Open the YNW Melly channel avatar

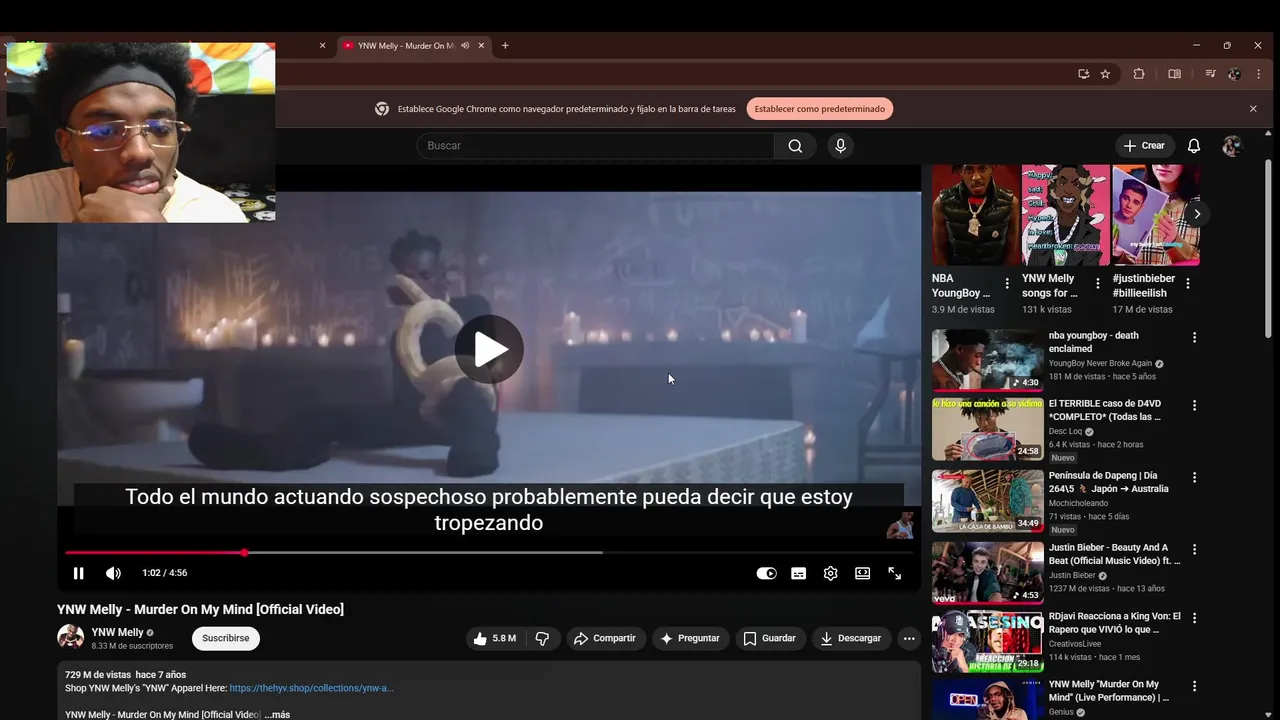pos(70,637)
